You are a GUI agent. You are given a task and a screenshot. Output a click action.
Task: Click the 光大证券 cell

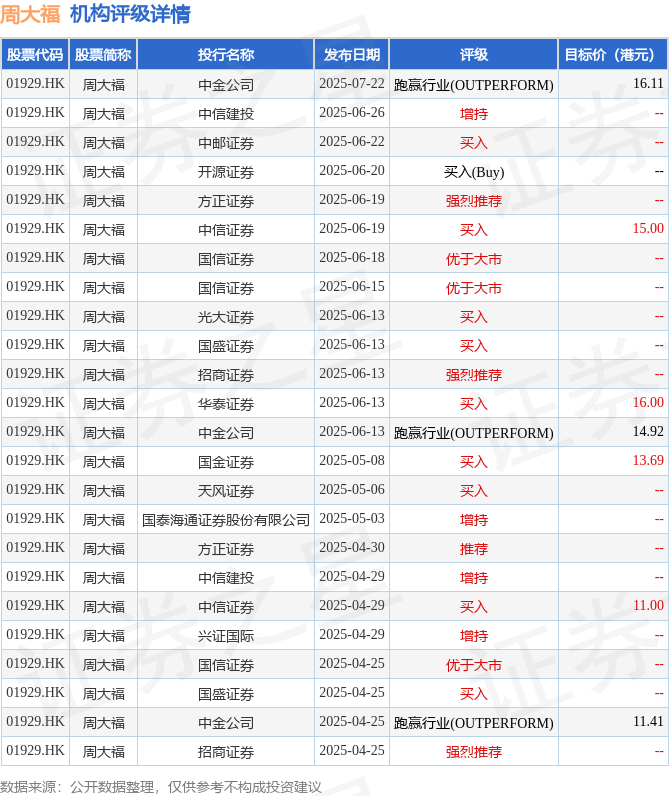click(226, 317)
